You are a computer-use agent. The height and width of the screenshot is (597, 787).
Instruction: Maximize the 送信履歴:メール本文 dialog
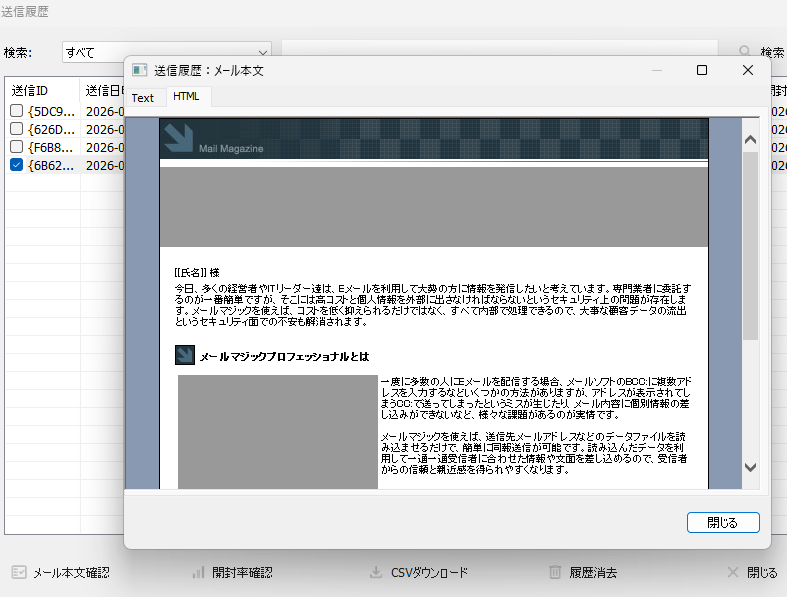[x=702, y=70]
